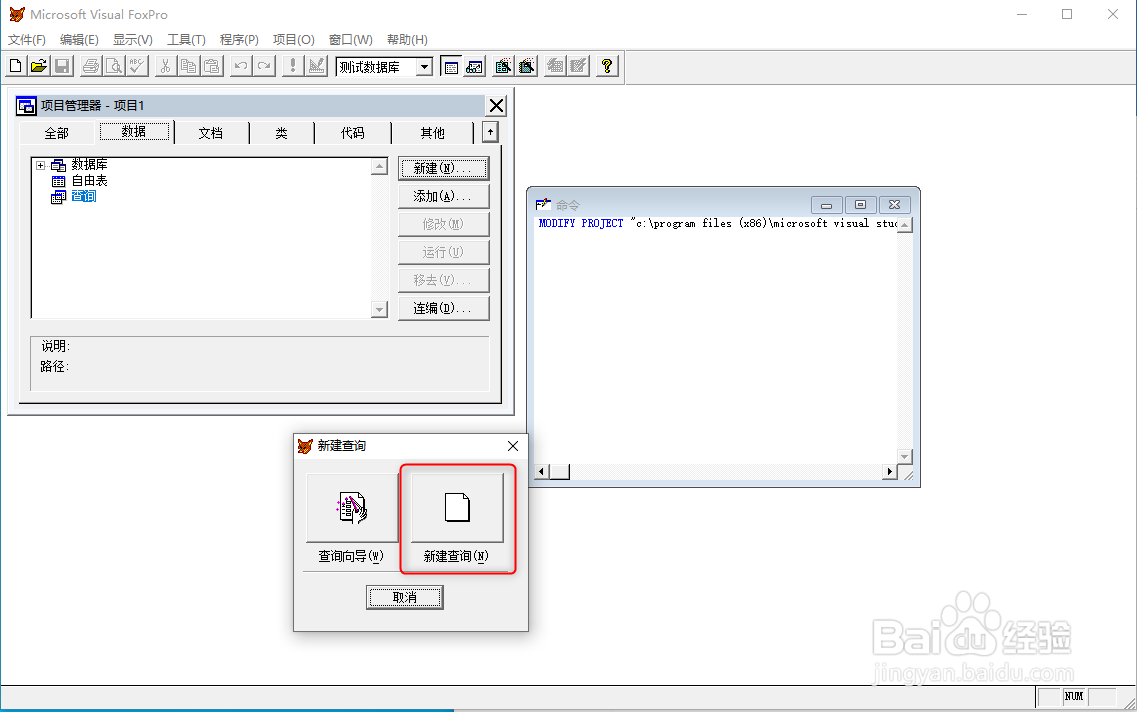Screen dimensions: 1137x712
Task: Click tree list scroll up arrow
Action: tap(379, 166)
